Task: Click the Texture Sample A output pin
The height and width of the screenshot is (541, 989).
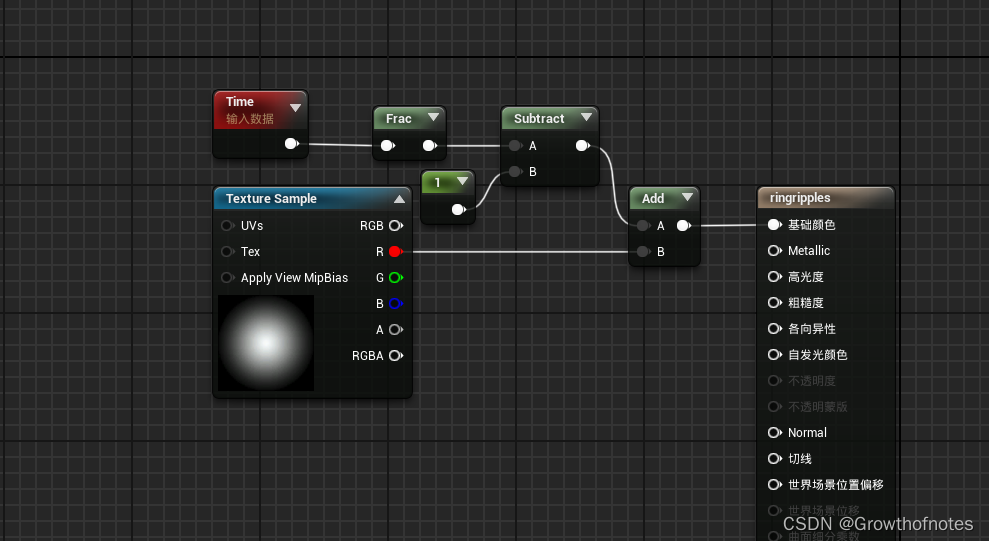Action: pyautogui.click(x=396, y=329)
